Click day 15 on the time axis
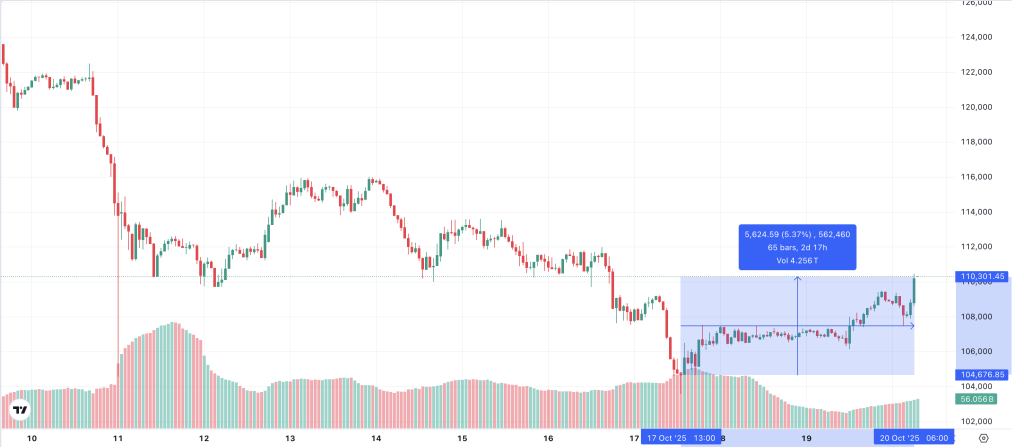The width and height of the screenshot is (1024, 448). (462, 438)
